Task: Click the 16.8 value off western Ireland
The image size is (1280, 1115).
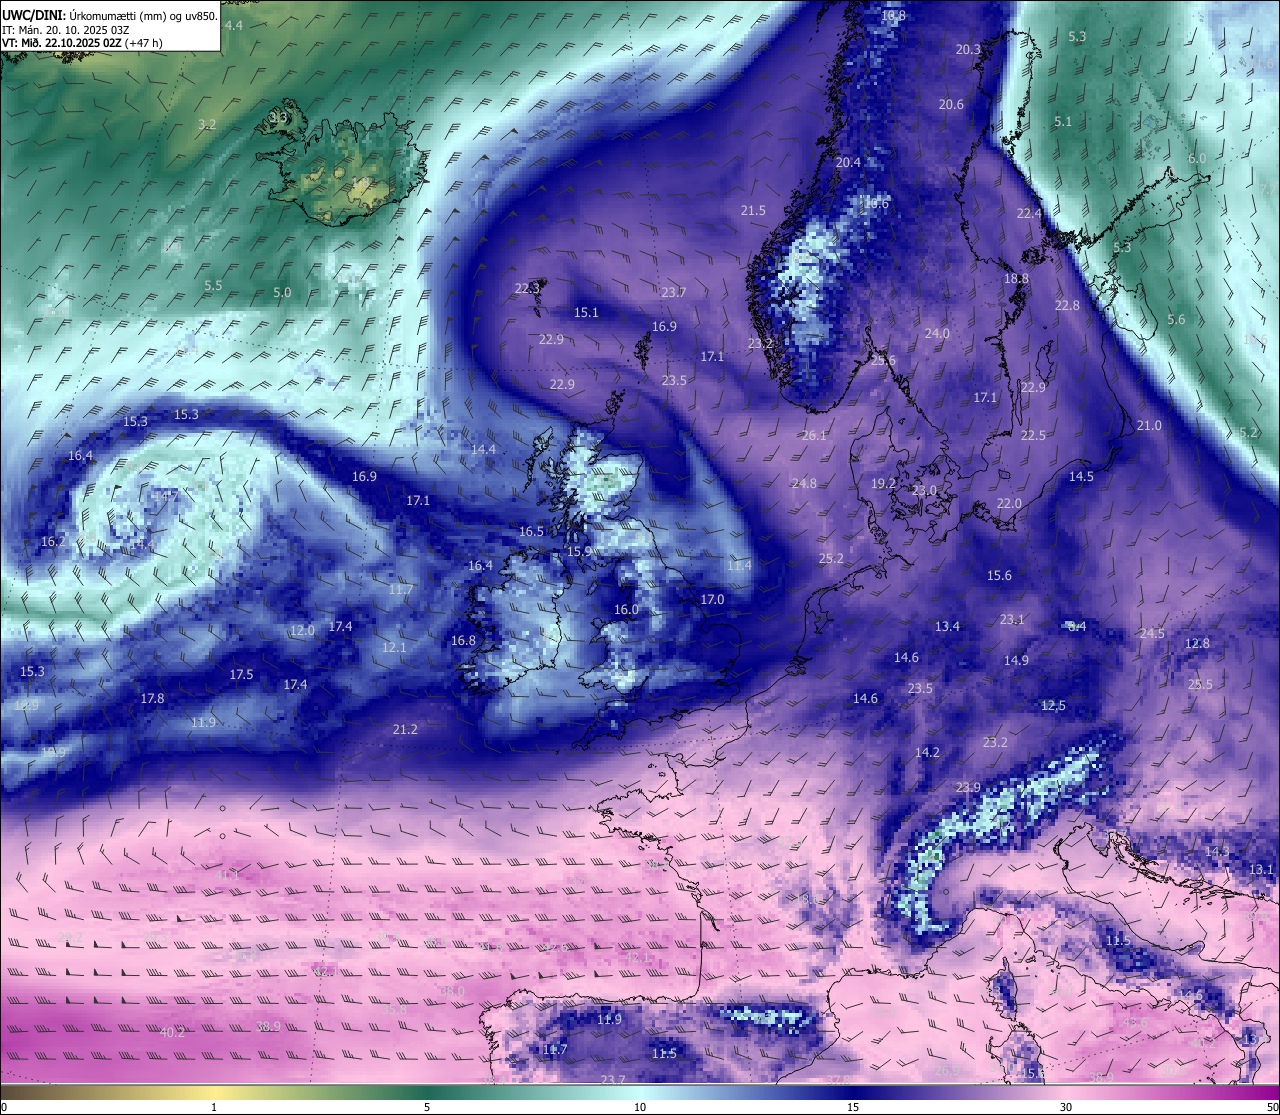Action: pyautogui.click(x=463, y=640)
